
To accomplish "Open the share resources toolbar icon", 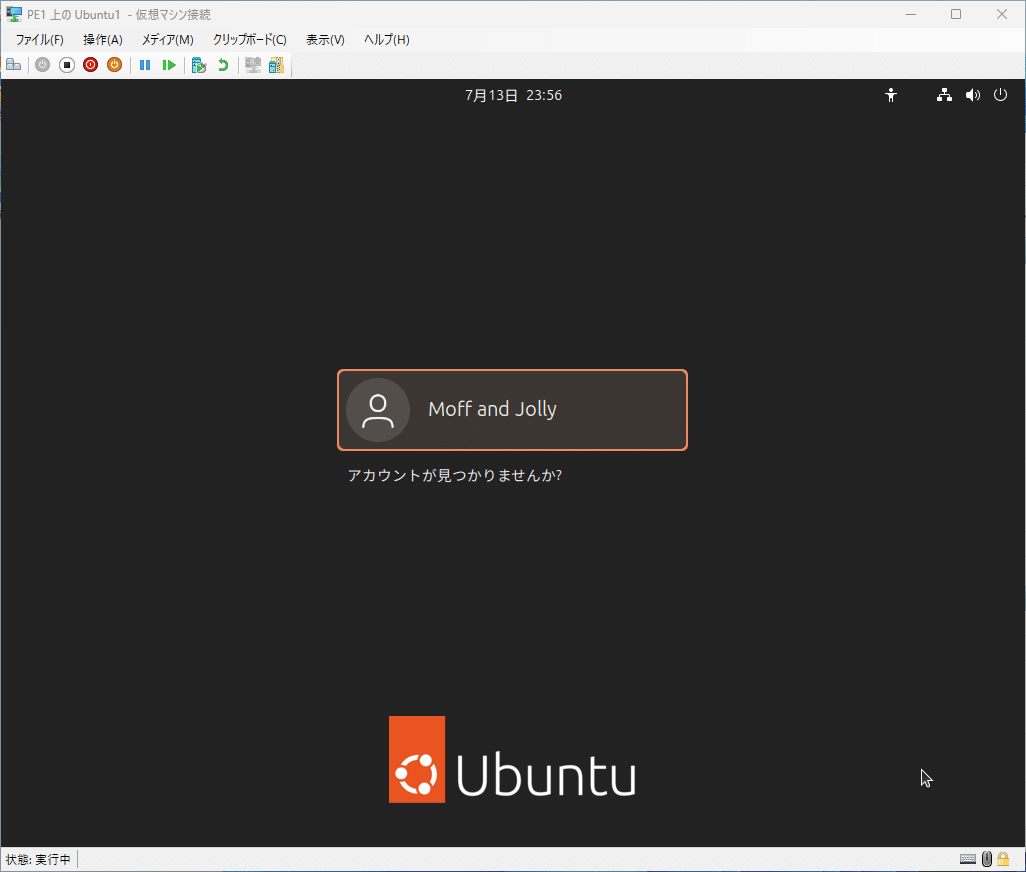I will 276,65.
